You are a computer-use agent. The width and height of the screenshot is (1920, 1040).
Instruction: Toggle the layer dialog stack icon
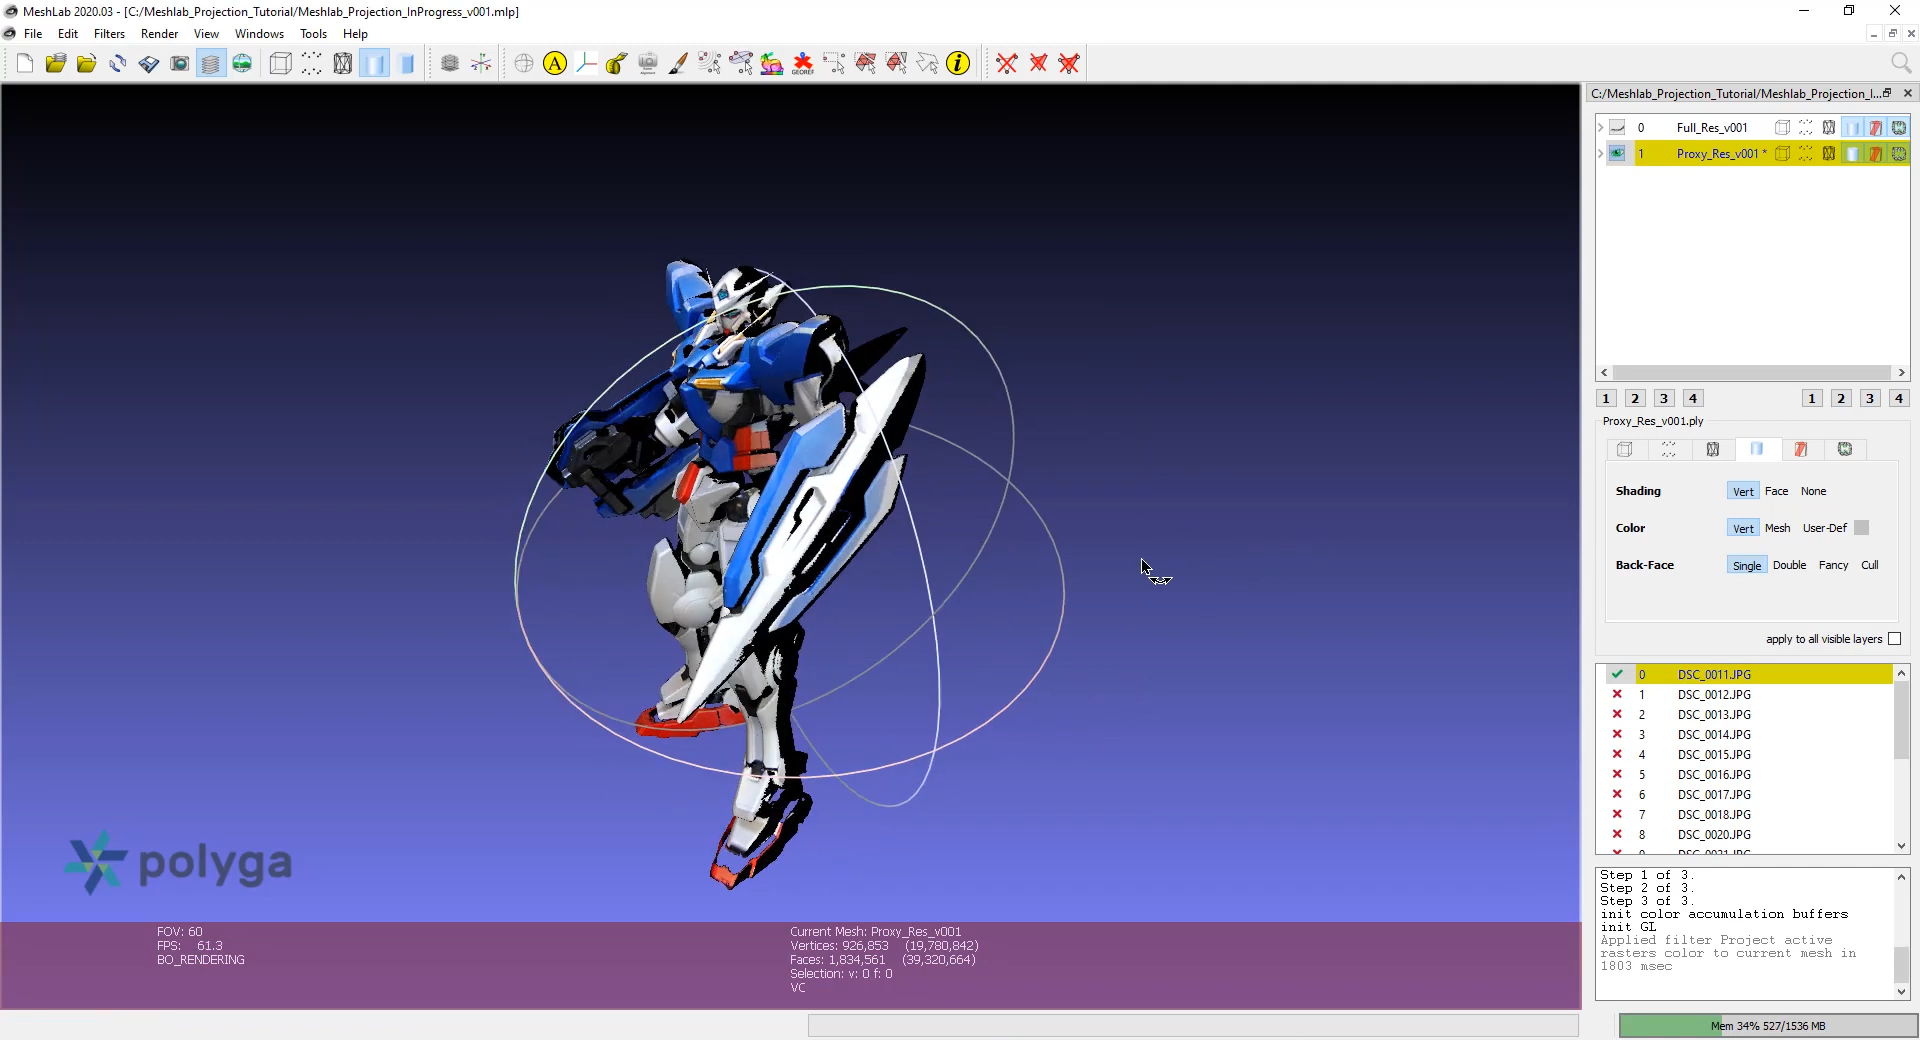click(210, 64)
